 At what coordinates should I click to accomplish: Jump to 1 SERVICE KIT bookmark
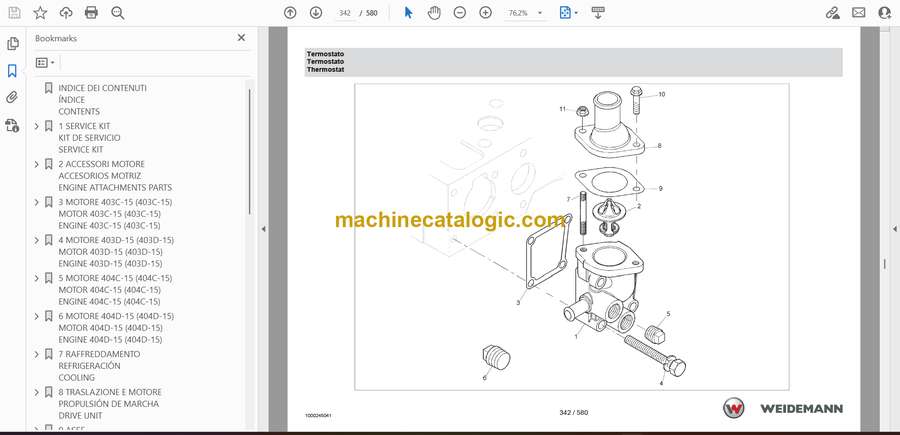pos(90,126)
